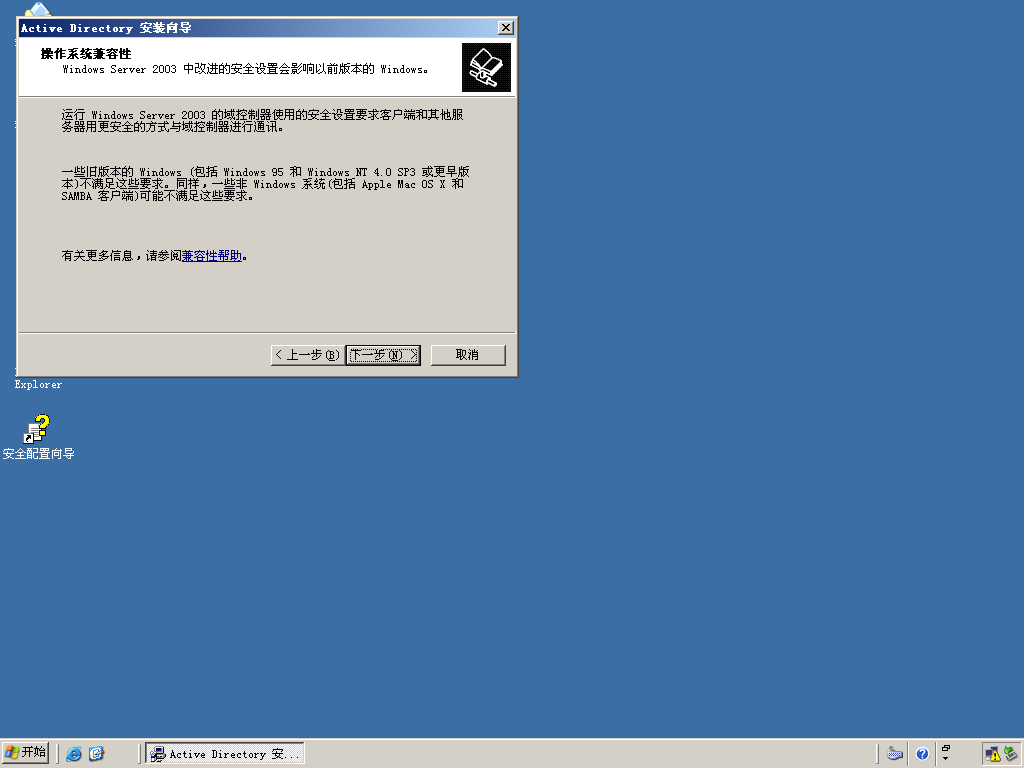1024x768 pixels.
Task: Click the network warning tray icon
Action: point(993,754)
